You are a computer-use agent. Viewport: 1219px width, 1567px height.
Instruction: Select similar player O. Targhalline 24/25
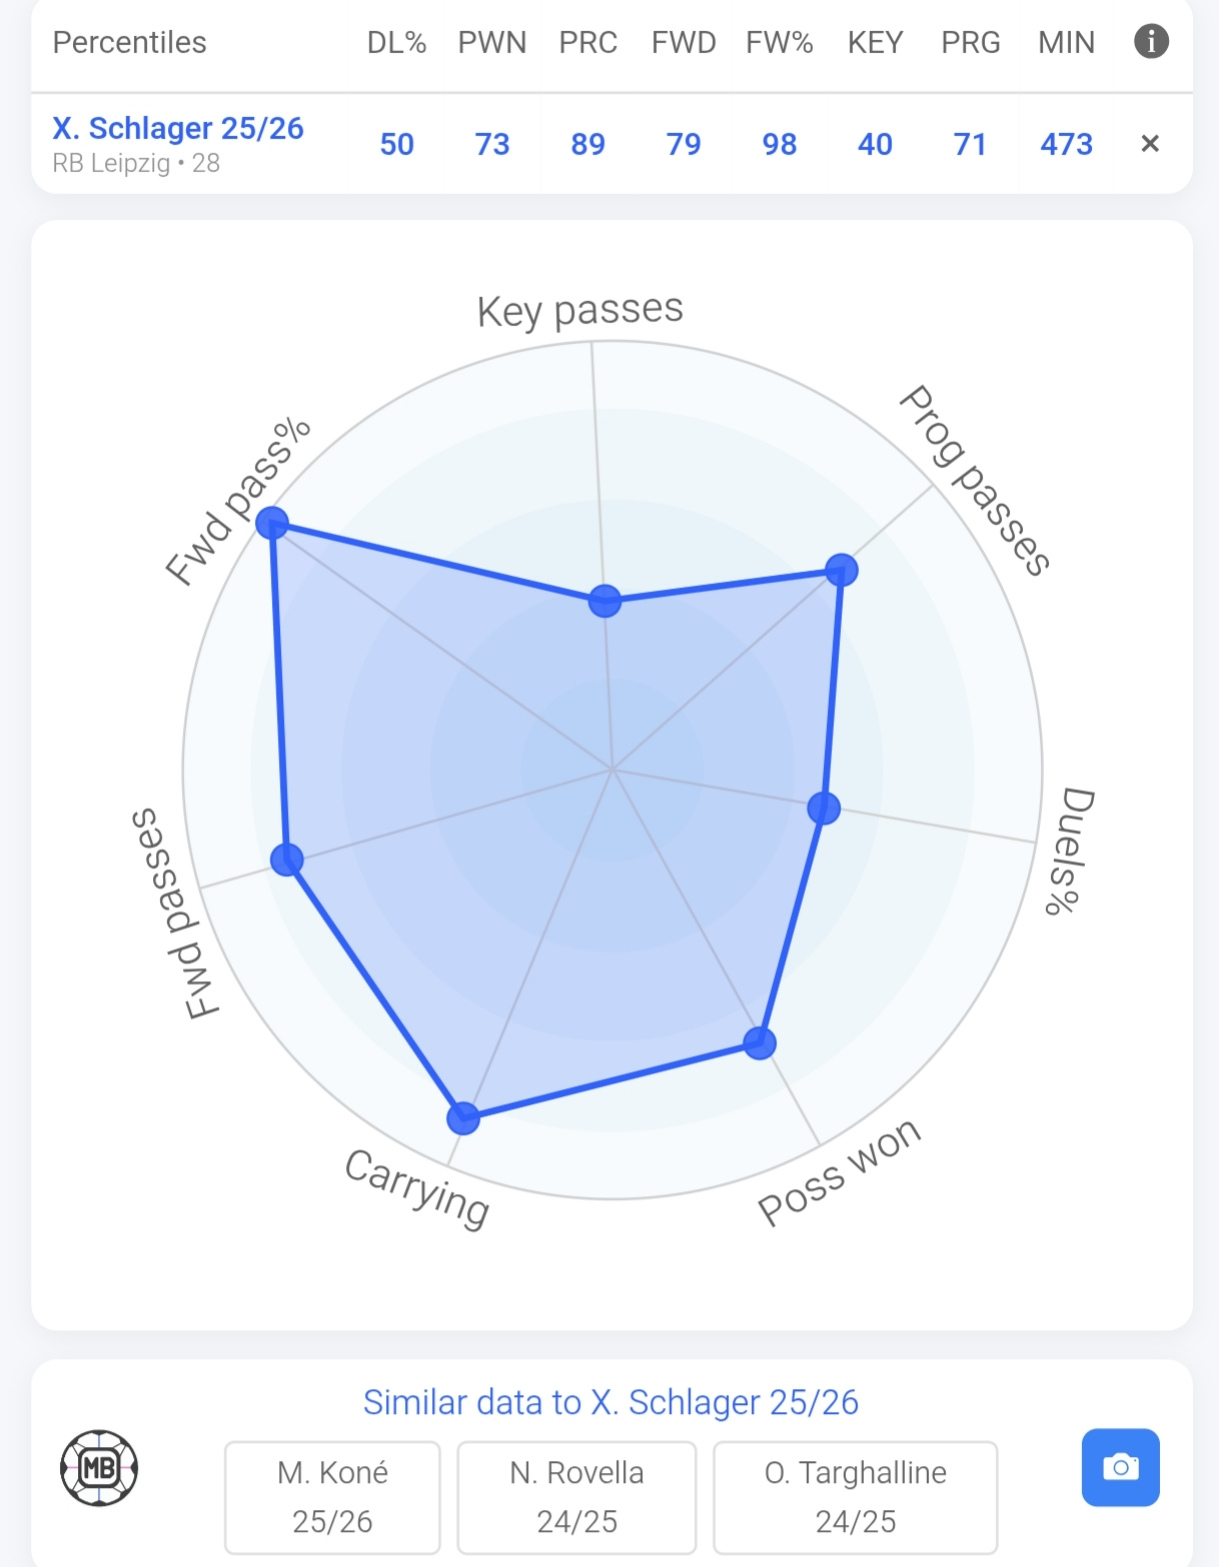coord(855,1496)
